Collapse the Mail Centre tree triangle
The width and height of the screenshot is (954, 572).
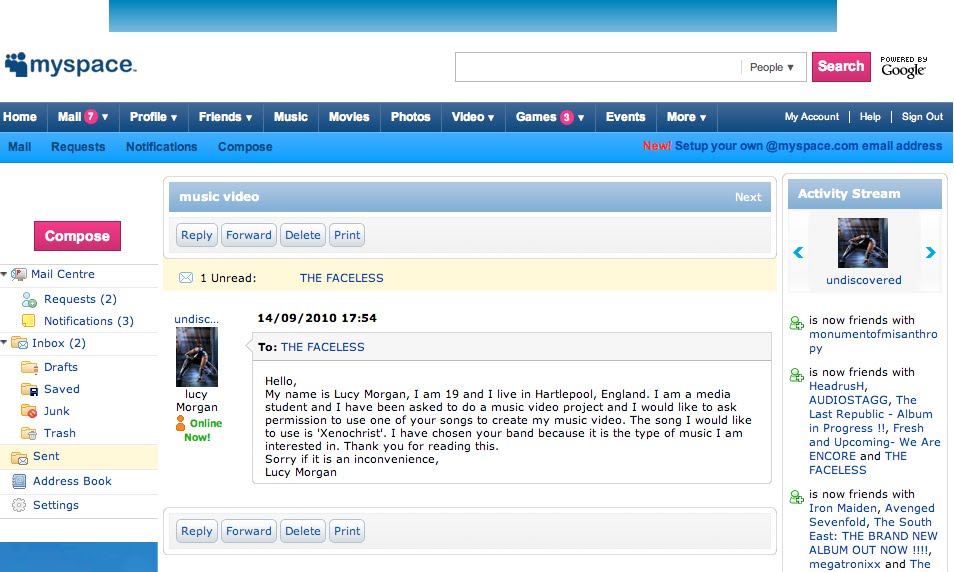click(x=4, y=274)
